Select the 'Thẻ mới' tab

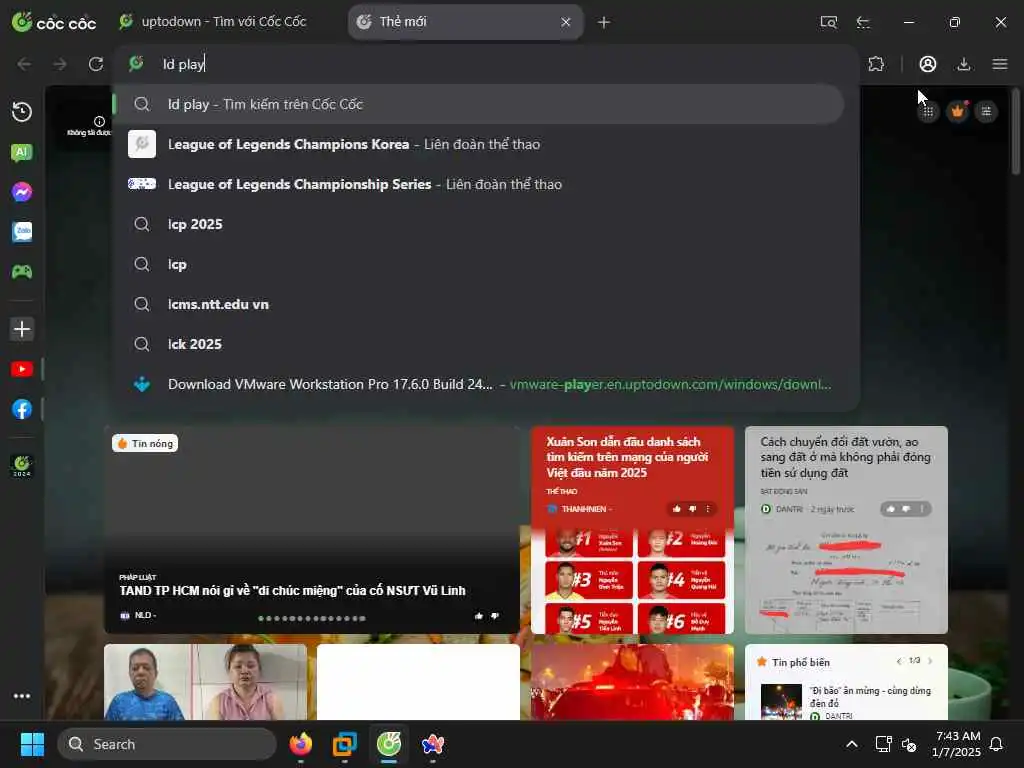pyautogui.click(x=465, y=22)
